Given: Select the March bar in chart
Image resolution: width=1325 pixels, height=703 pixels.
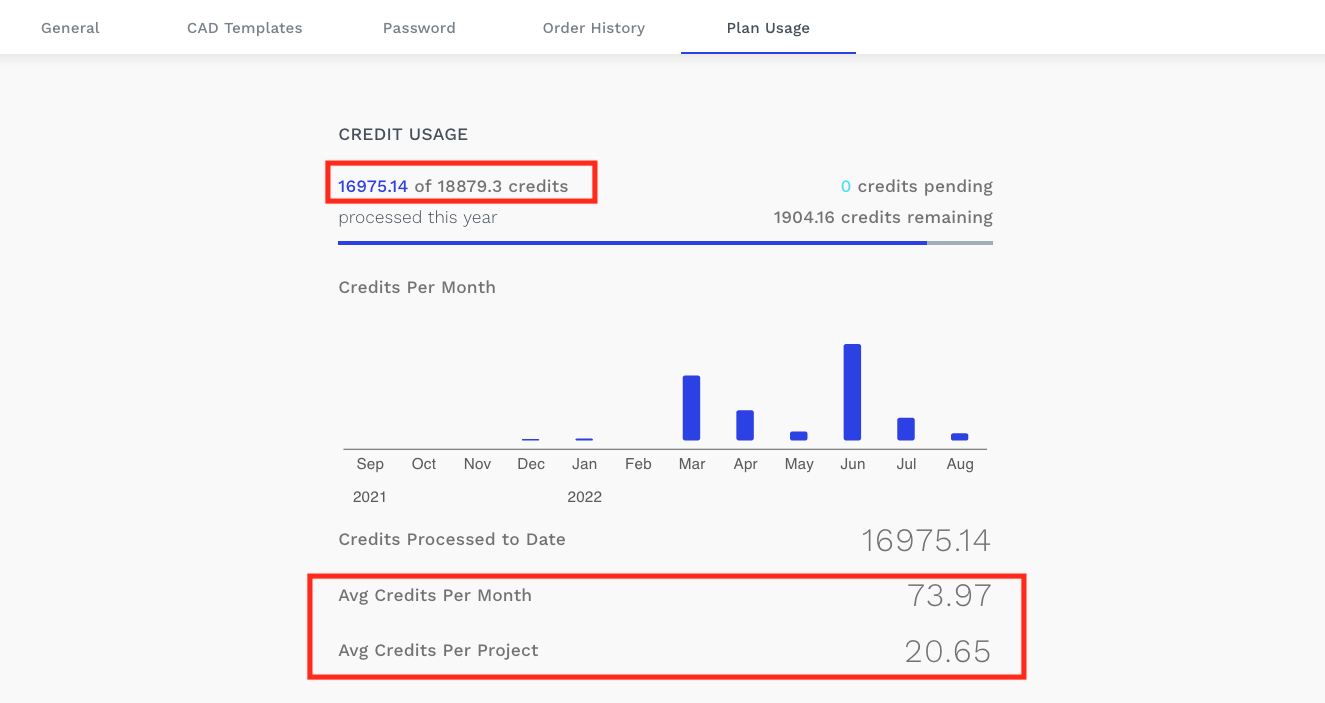Looking at the screenshot, I should click(691, 408).
